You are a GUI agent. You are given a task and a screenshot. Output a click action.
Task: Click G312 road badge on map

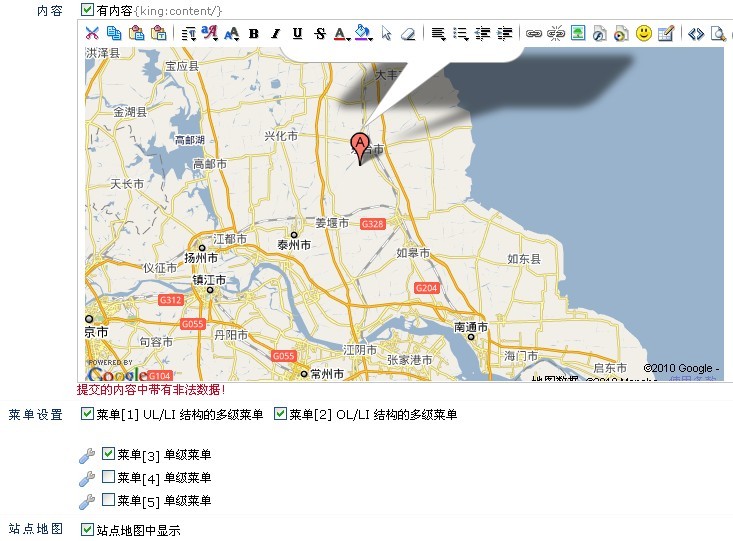pyautogui.click(x=171, y=300)
